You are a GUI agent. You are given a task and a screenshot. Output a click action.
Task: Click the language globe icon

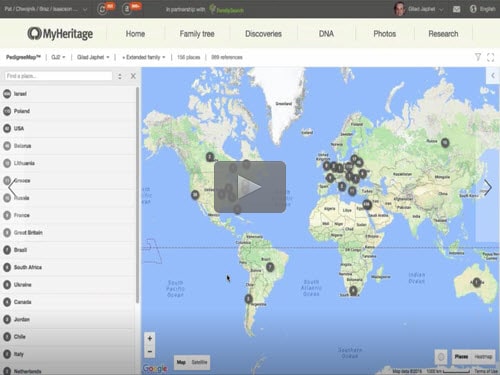473,9
